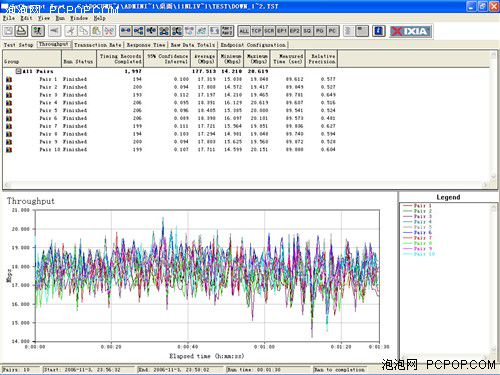
Task: Toggle the EP1 endpoint grouping button
Action: (x=282, y=31)
